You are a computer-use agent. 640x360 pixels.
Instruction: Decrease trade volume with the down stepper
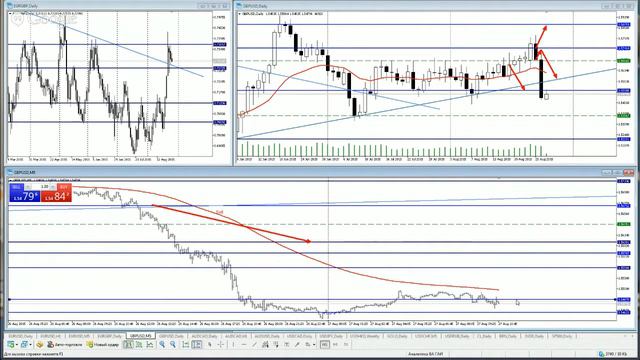[28, 187]
